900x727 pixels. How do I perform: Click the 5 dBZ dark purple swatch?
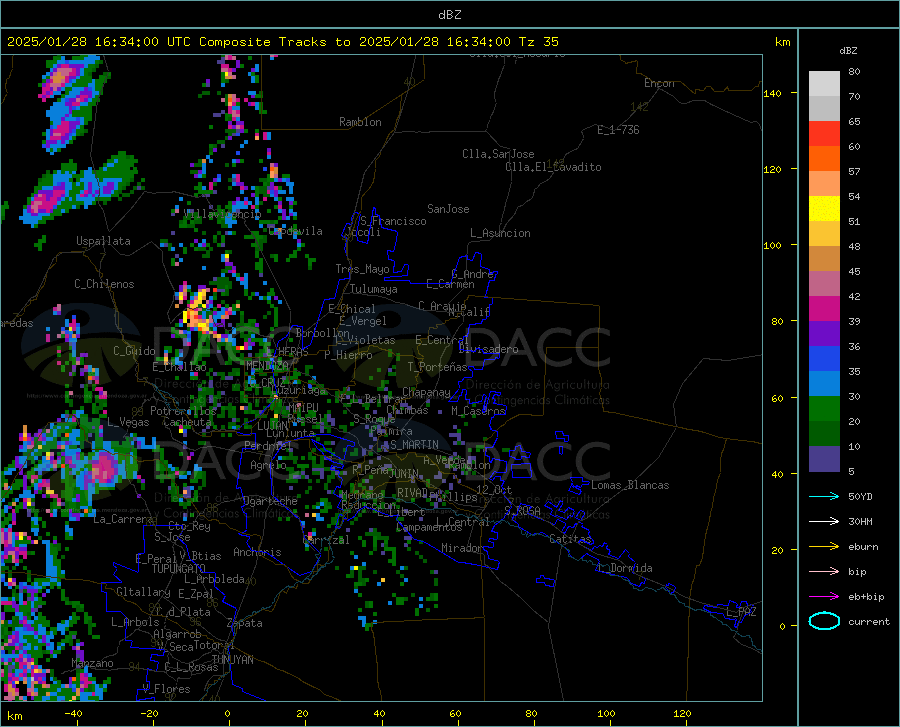pos(824,459)
